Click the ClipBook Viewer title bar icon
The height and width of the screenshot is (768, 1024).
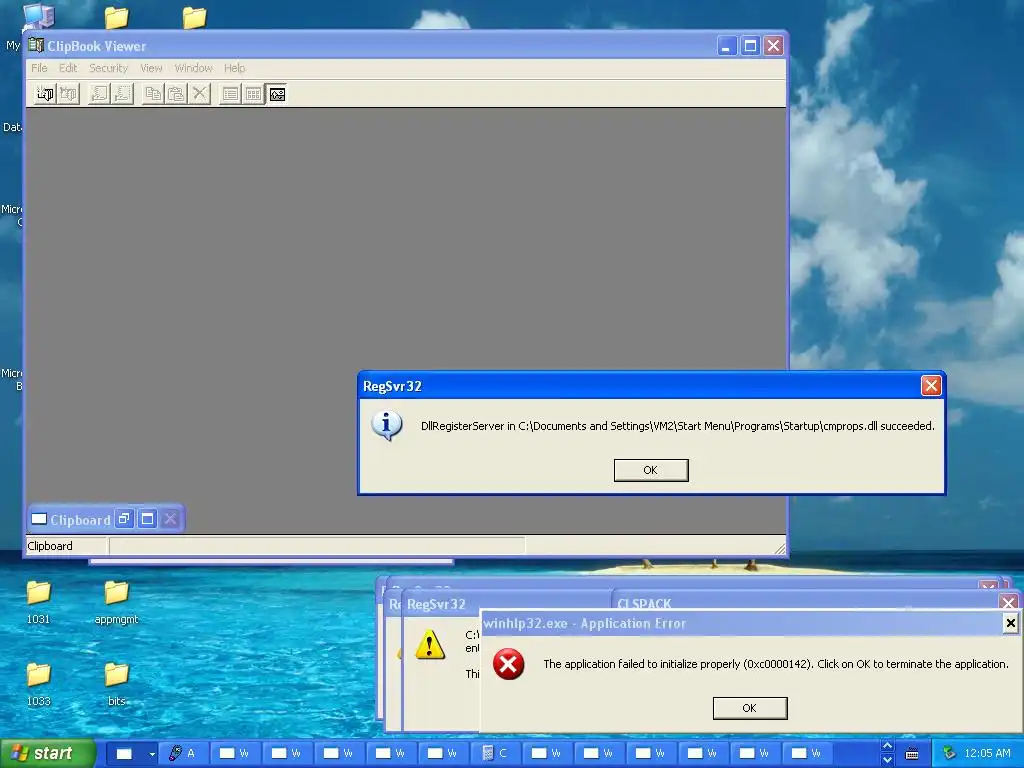36,46
